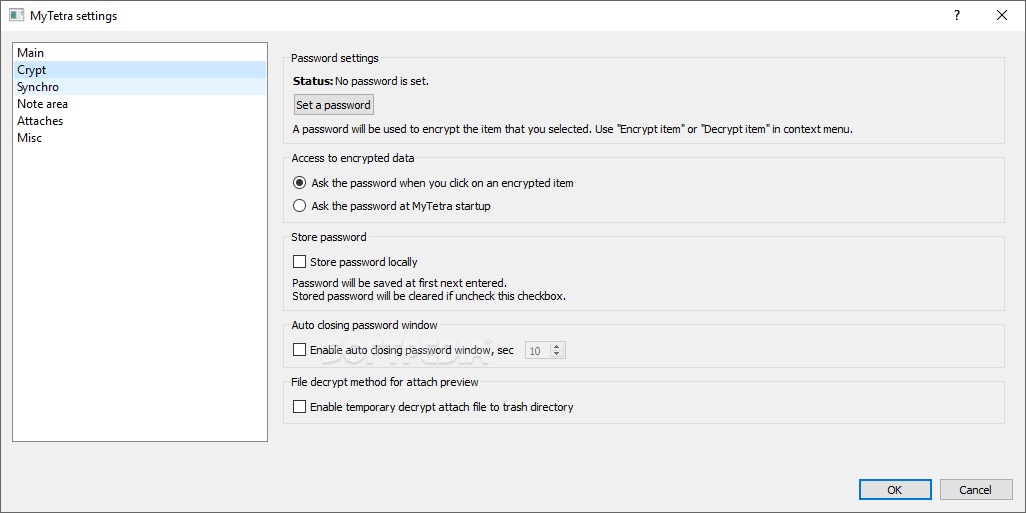Click the question mark help button

tap(957, 16)
